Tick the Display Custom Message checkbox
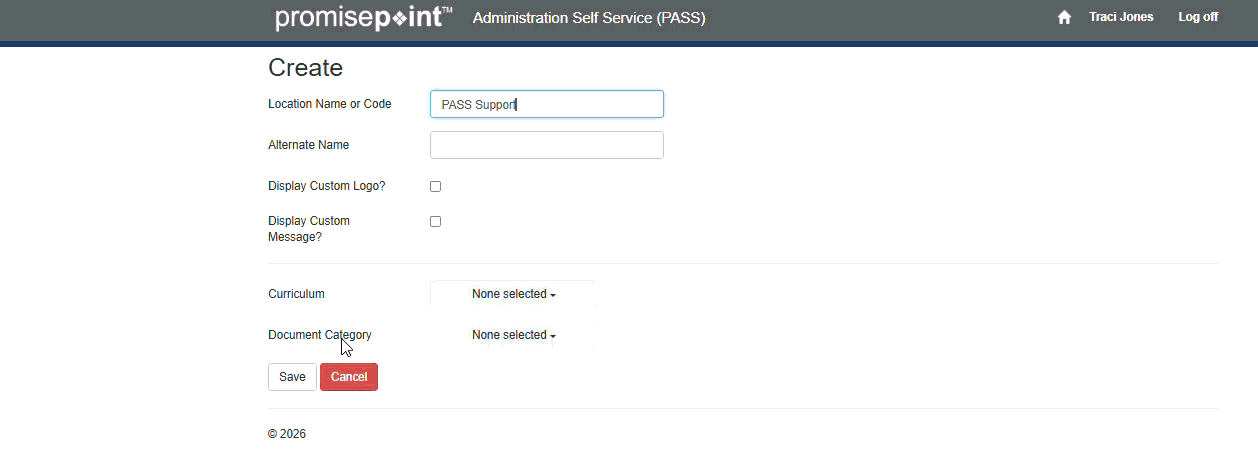The height and width of the screenshot is (464, 1258). pos(435,221)
